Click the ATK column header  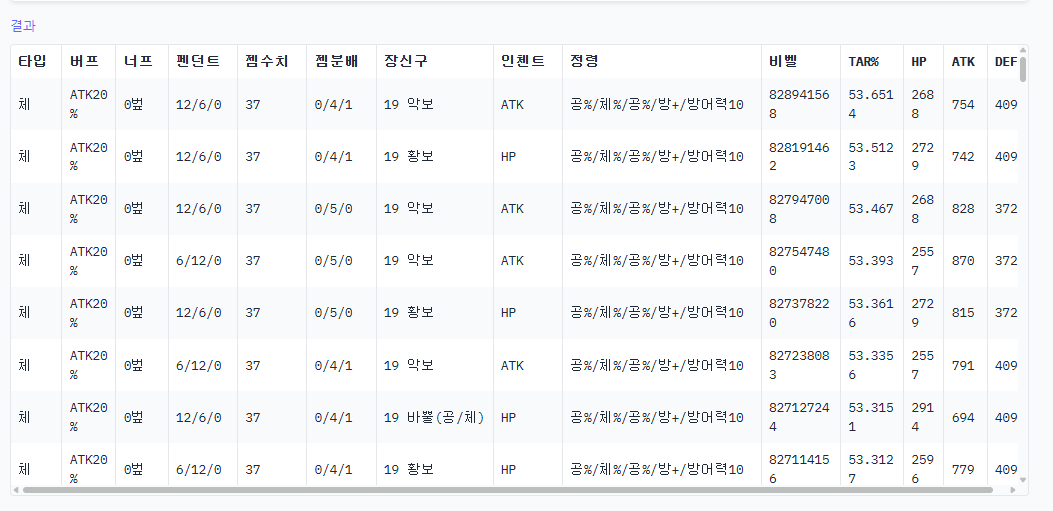pyautogui.click(x=963, y=61)
